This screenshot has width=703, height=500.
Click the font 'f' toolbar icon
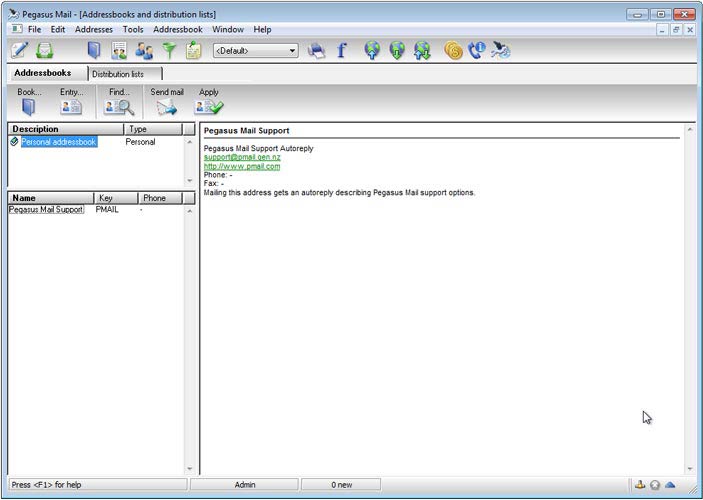341,50
